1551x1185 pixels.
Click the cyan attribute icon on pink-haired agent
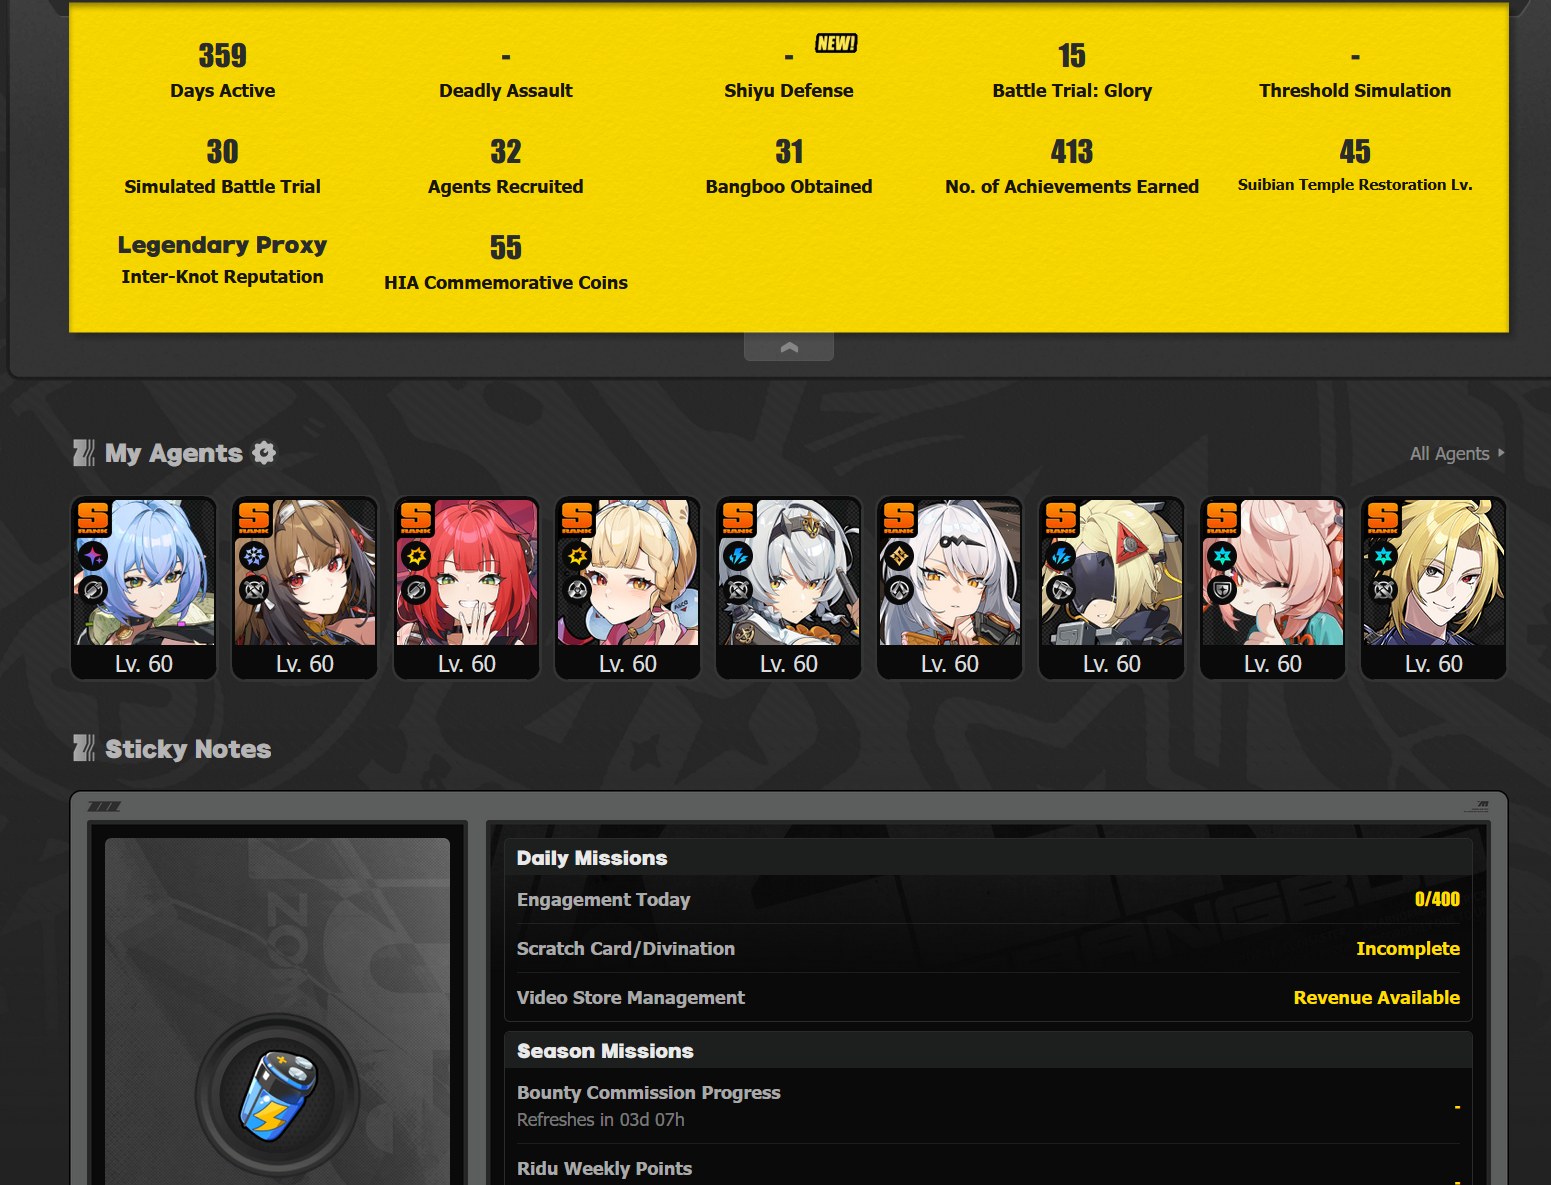click(1222, 556)
